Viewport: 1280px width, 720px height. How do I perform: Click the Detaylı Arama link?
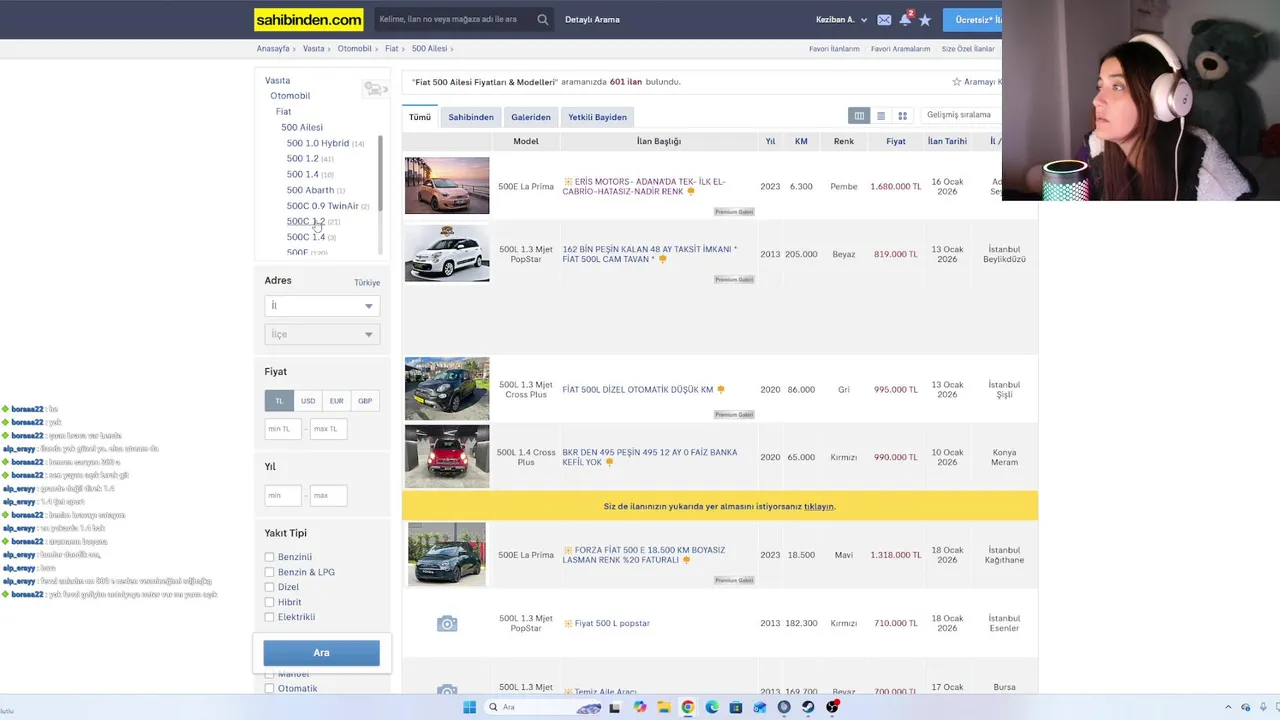592,20
